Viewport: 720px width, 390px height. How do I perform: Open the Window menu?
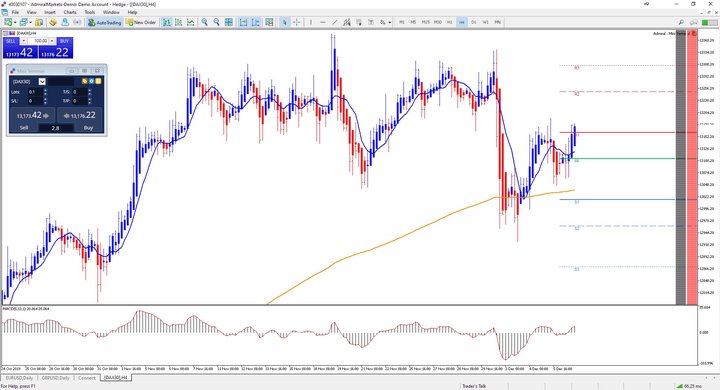pyautogui.click(x=111, y=12)
